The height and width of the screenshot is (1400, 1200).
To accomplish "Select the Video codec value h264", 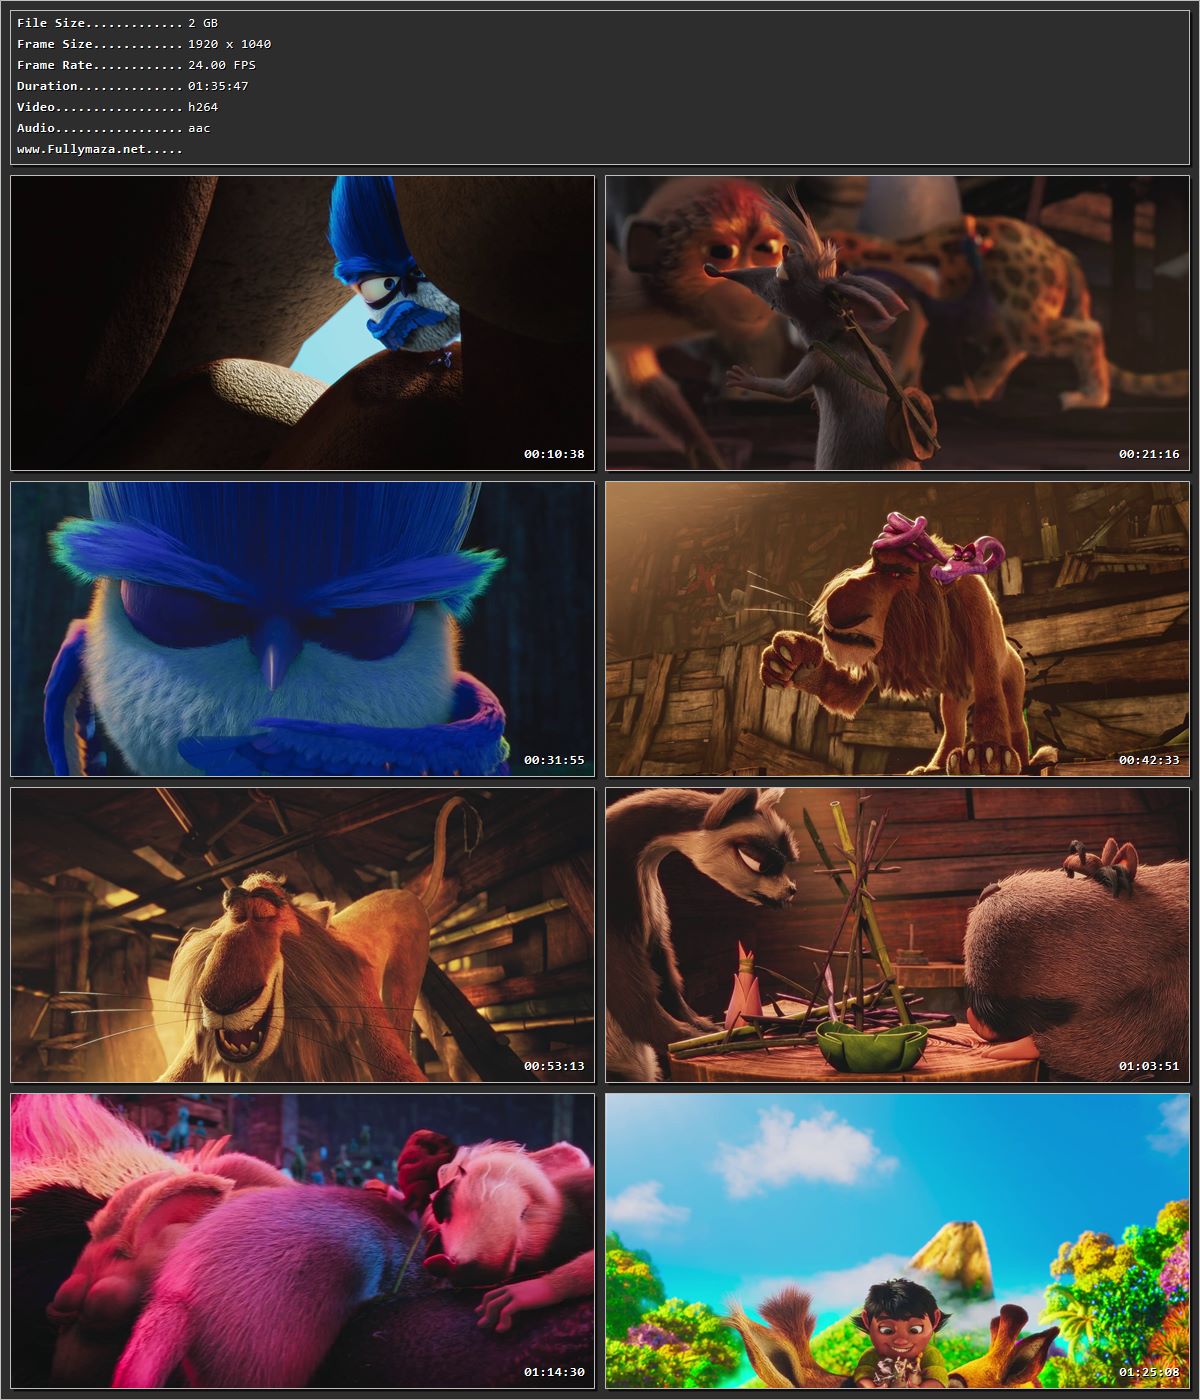I will [203, 107].
